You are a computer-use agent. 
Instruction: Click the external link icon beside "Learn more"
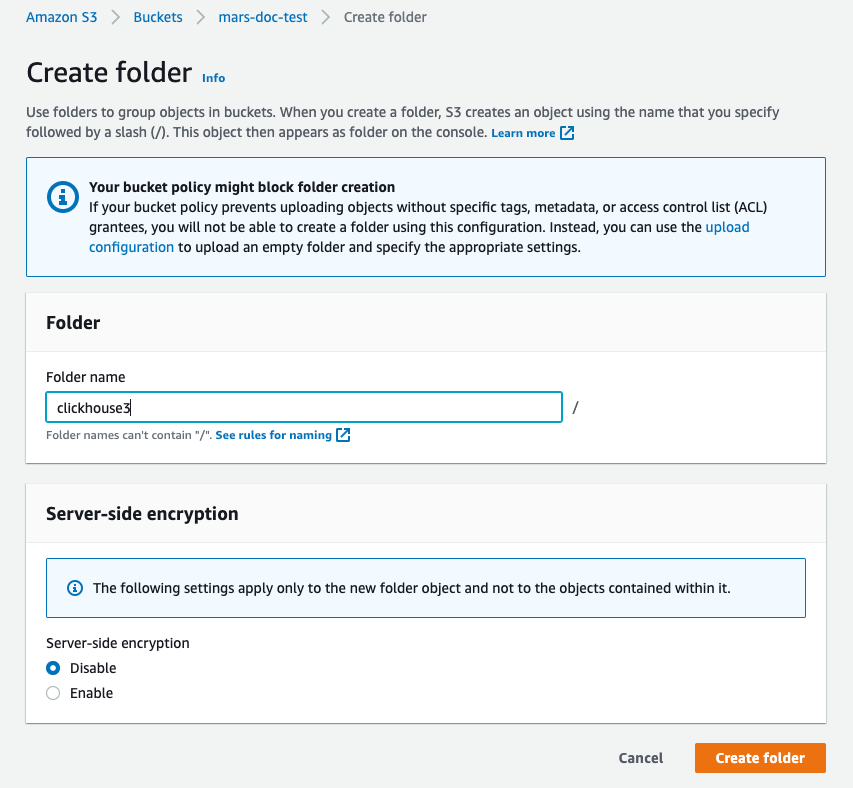tap(567, 131)
